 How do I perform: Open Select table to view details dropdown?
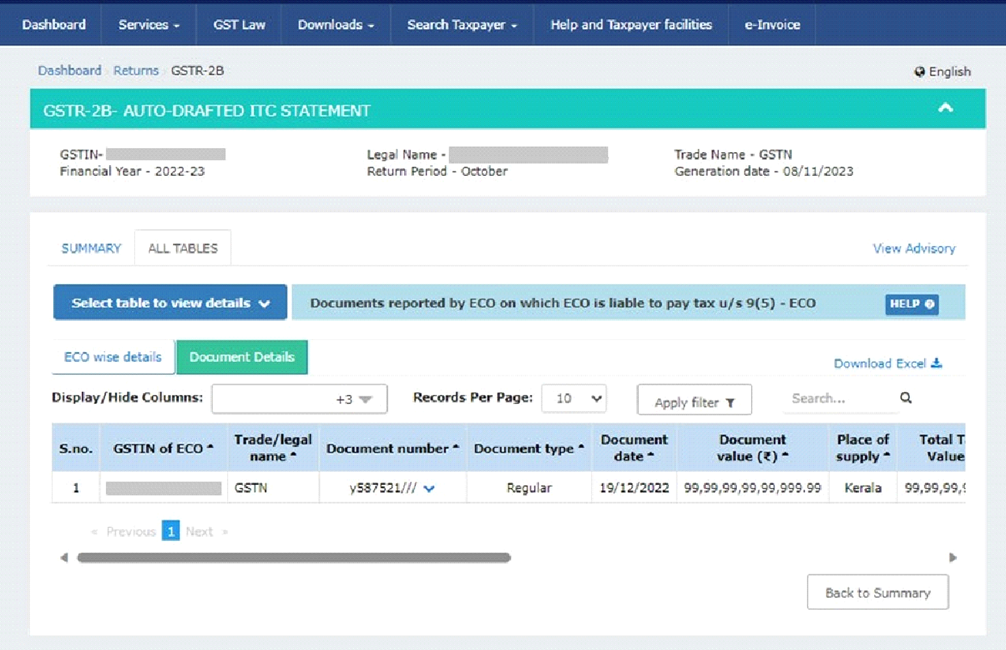coord(170,303)
